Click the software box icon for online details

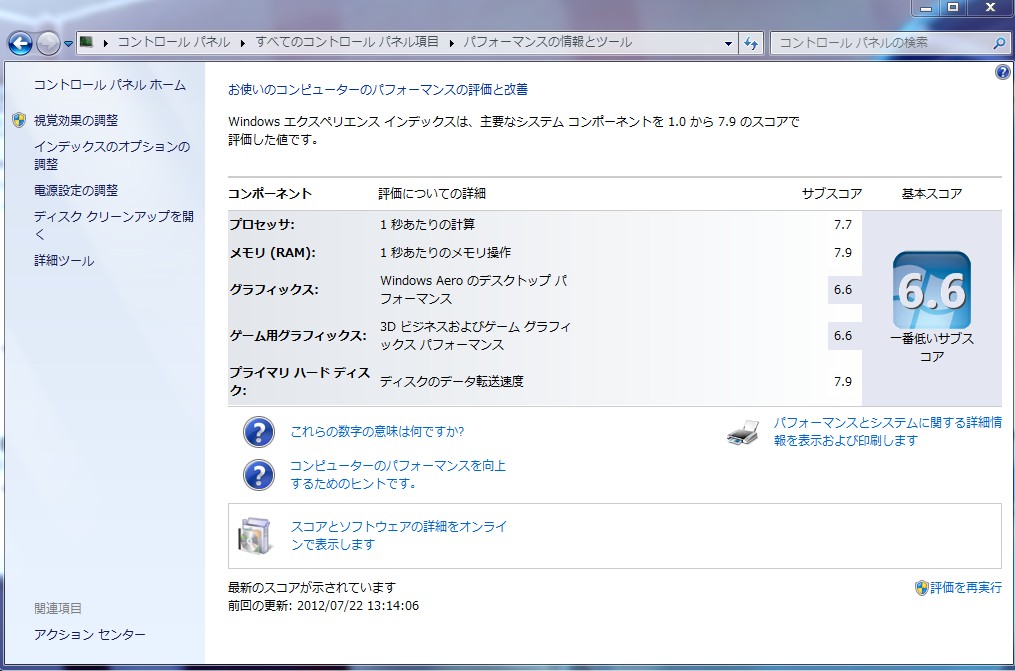point(255,535)
